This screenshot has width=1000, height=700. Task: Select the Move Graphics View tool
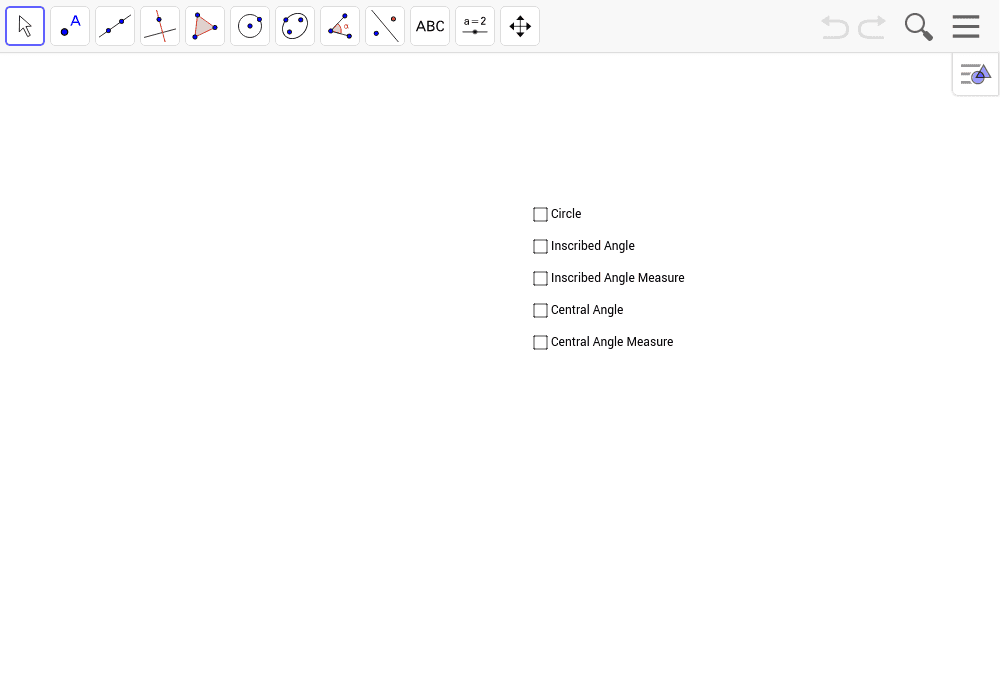(x=520, y=26)
